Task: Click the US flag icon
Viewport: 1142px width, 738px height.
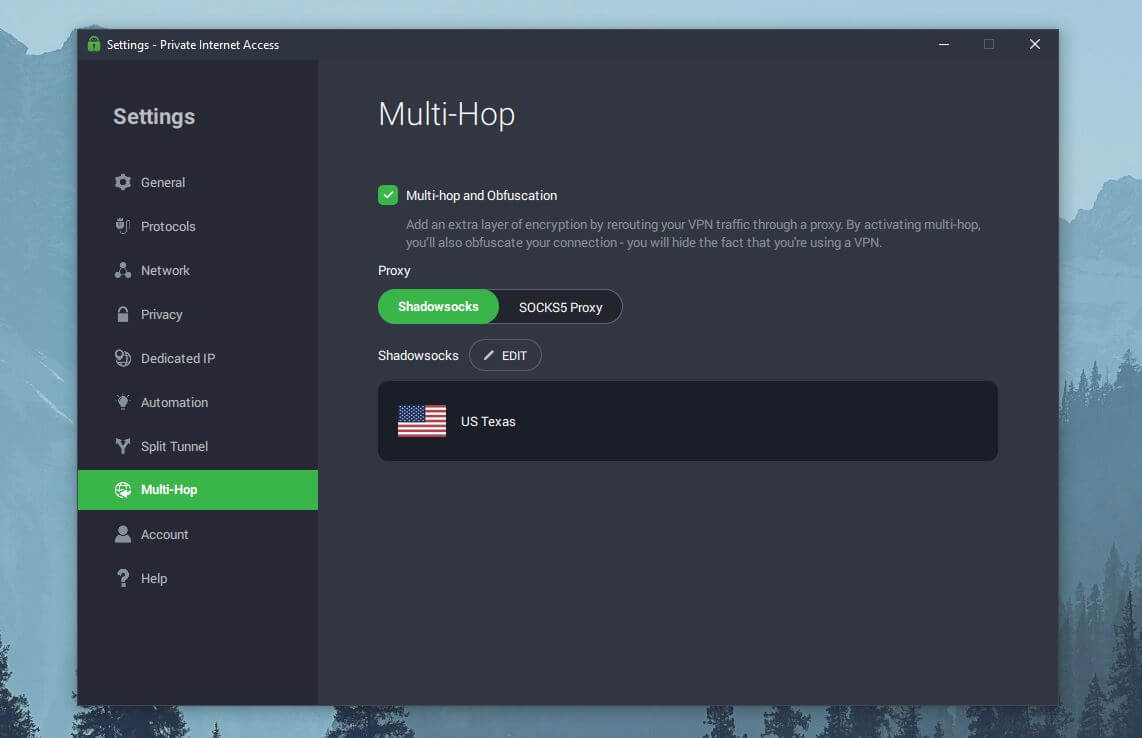Action: coord(422,421)
